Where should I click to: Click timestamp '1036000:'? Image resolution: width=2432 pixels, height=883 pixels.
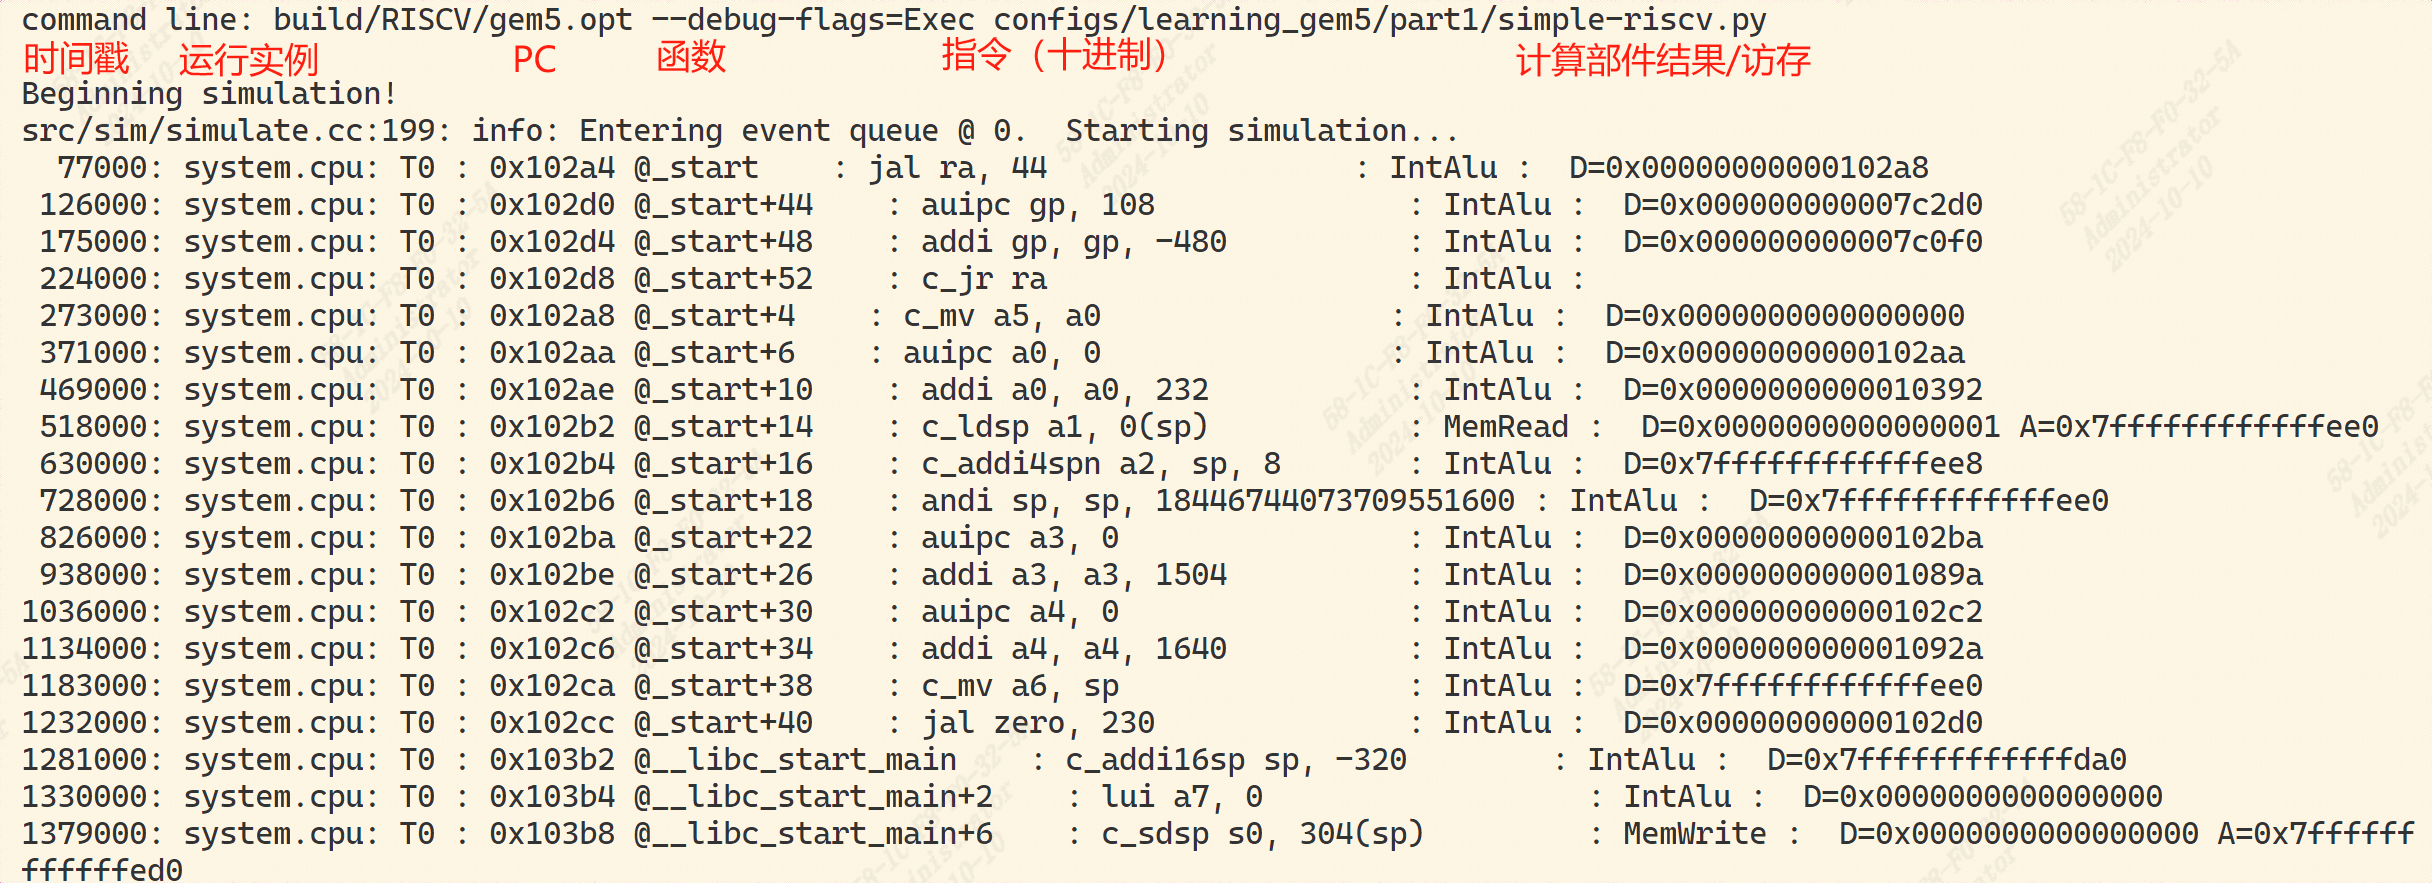(x=91, y=612)
